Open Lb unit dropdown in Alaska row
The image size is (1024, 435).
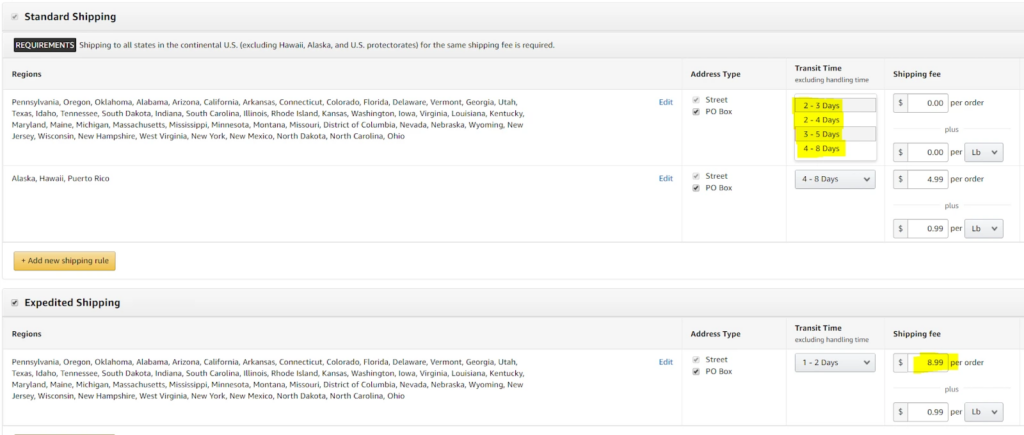[983, 228]
